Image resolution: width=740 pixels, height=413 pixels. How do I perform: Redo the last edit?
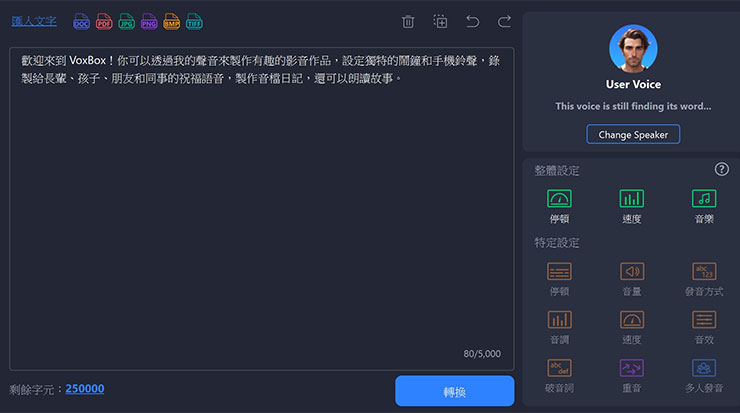tap(504, 22)
